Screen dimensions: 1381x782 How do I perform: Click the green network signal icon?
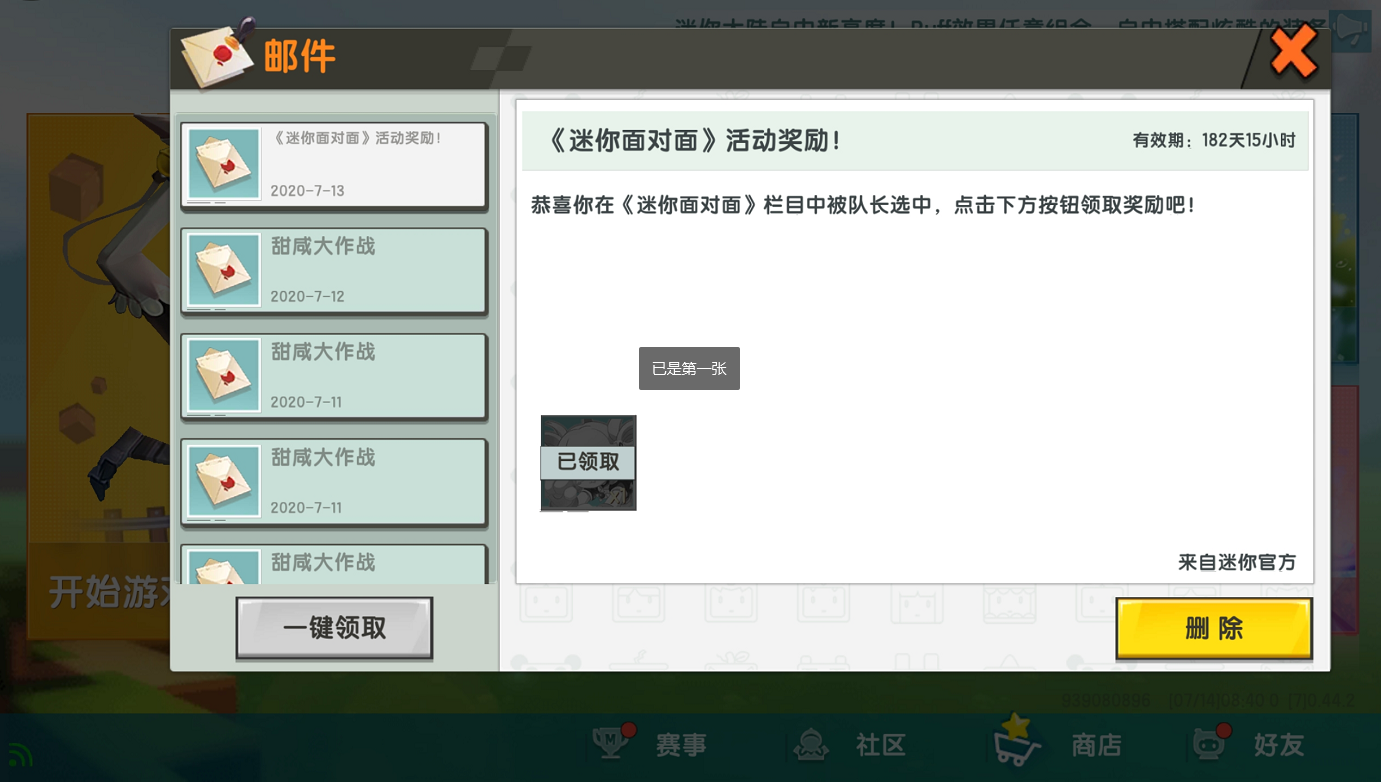pyautogui.click(x=19, y=753)
